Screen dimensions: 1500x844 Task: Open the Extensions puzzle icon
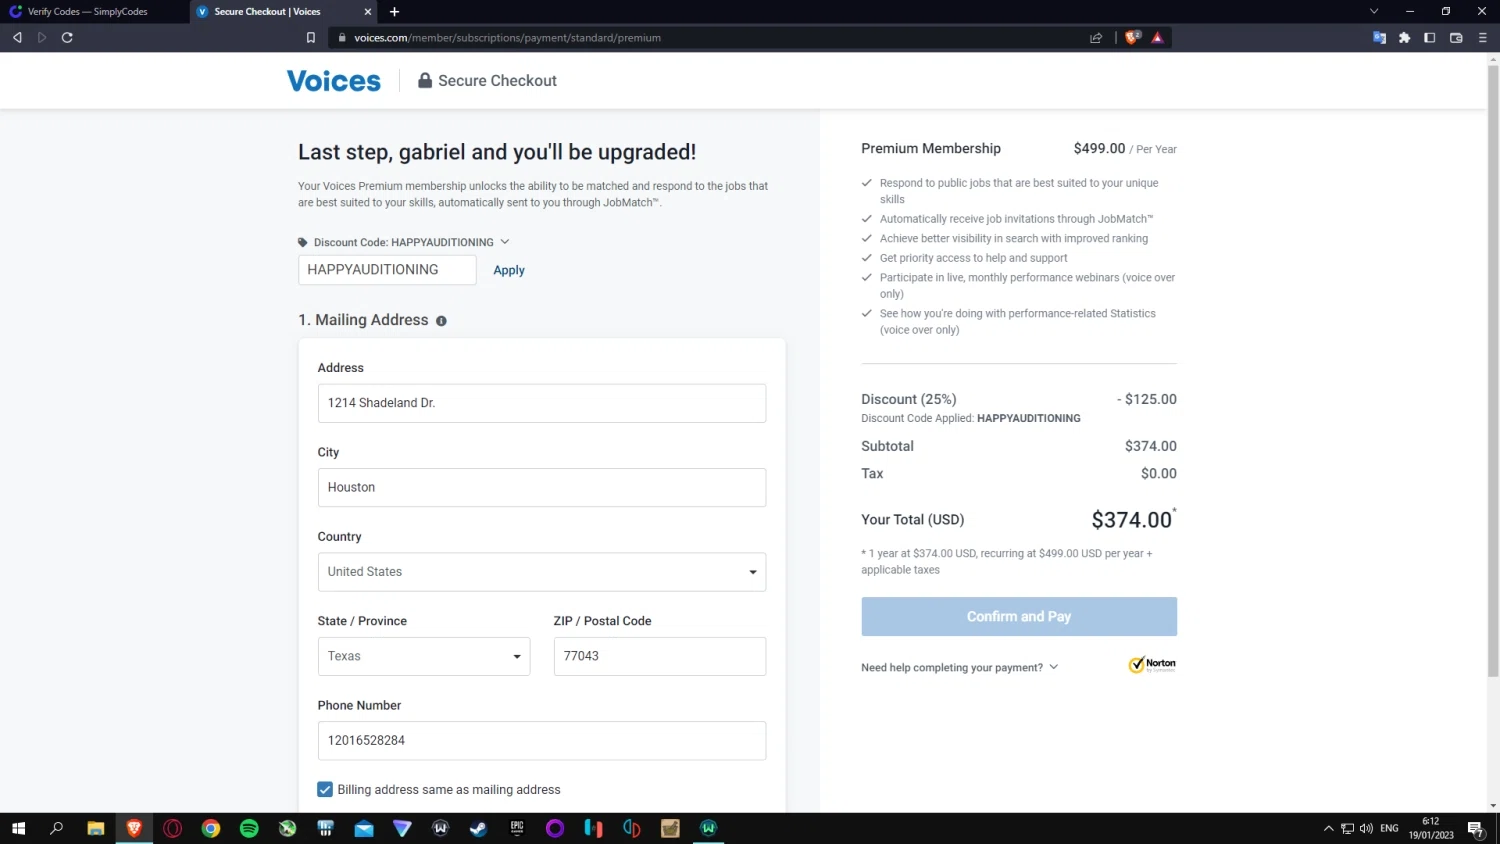coord(1404,38)
